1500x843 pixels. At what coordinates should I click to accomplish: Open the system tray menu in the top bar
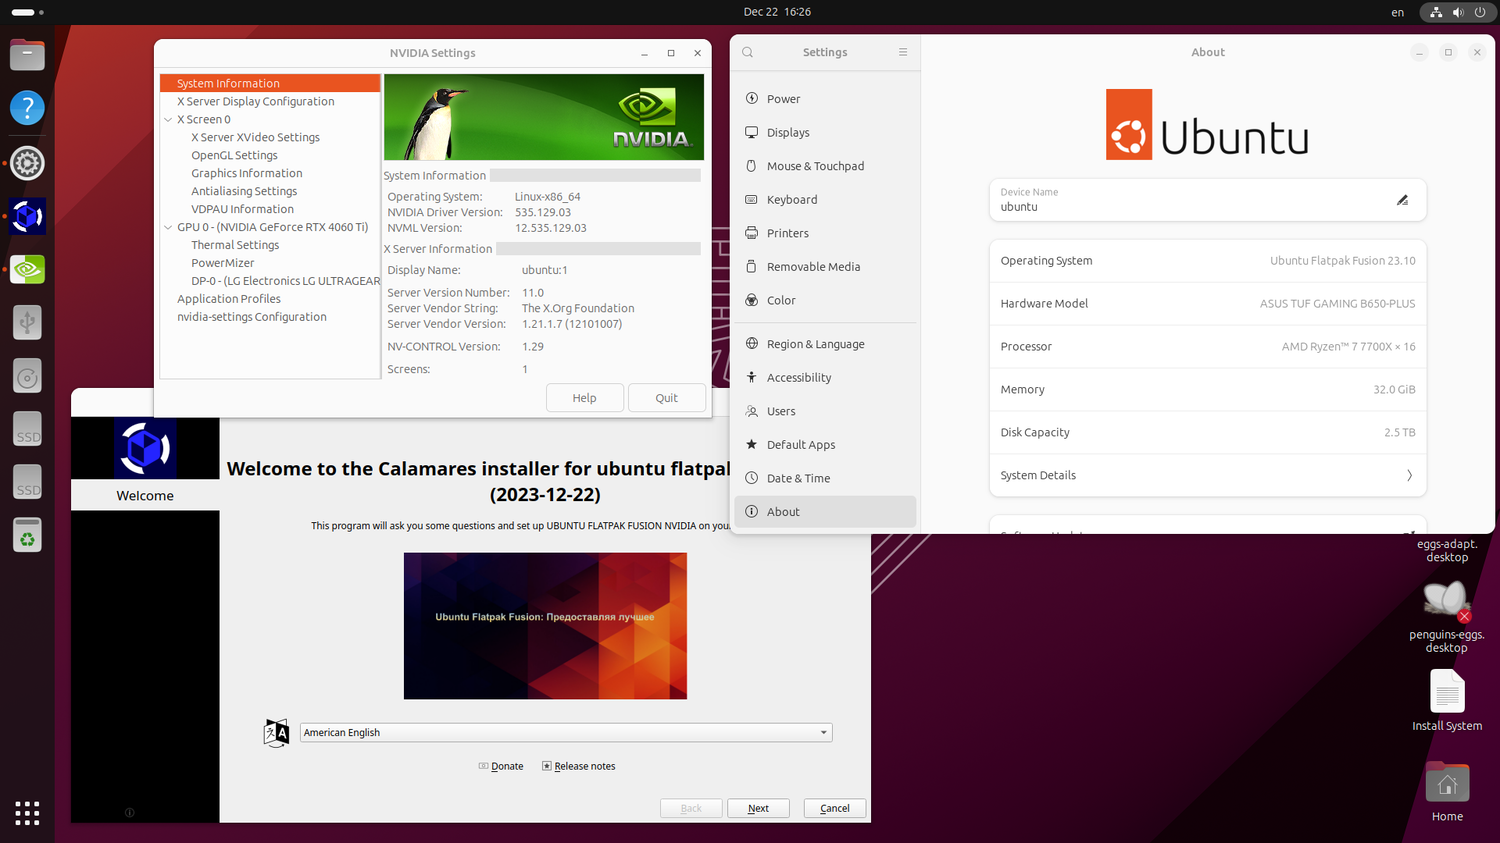1457,12
